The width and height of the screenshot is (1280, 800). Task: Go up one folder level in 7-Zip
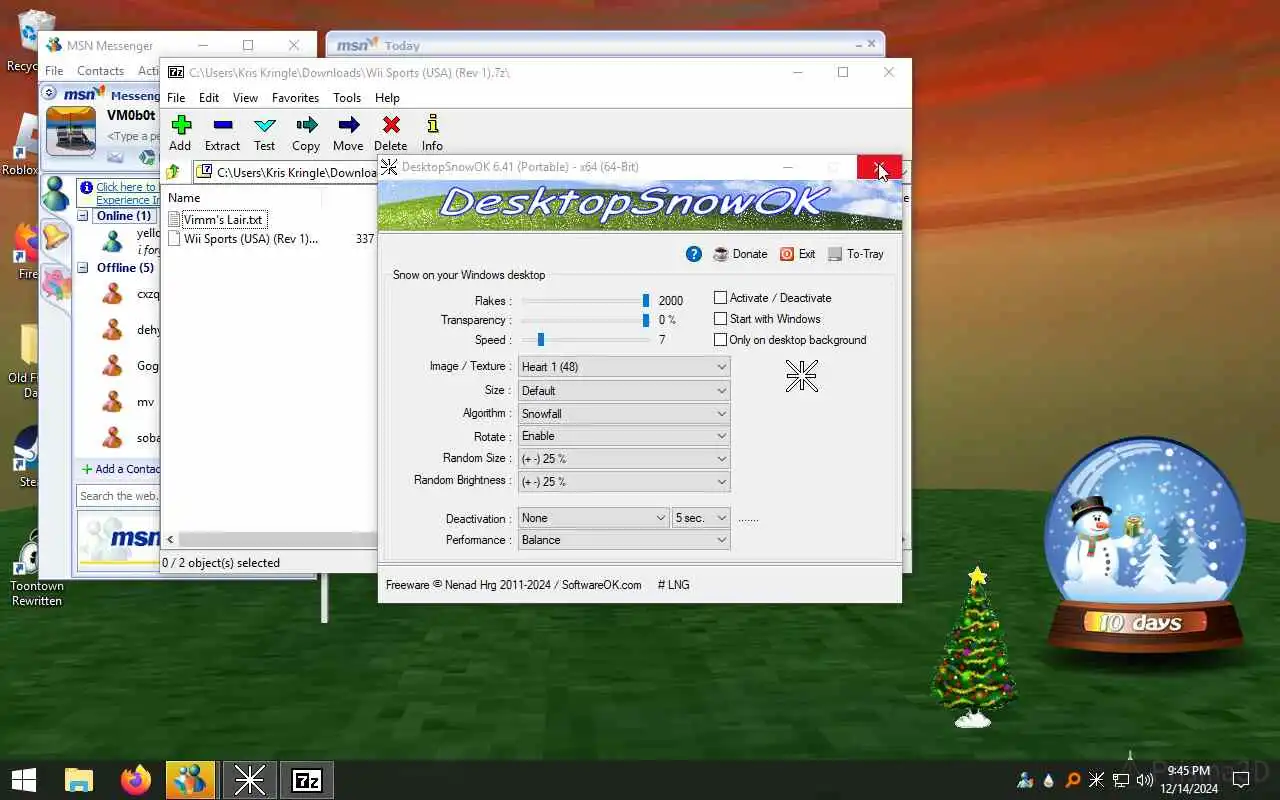(174, 172)
